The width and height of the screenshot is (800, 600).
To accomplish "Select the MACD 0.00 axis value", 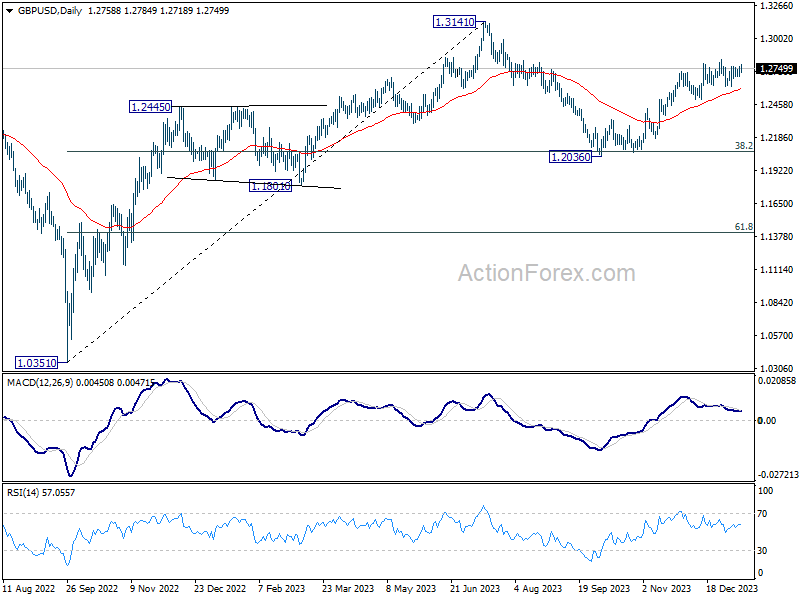I will point(768,420).
